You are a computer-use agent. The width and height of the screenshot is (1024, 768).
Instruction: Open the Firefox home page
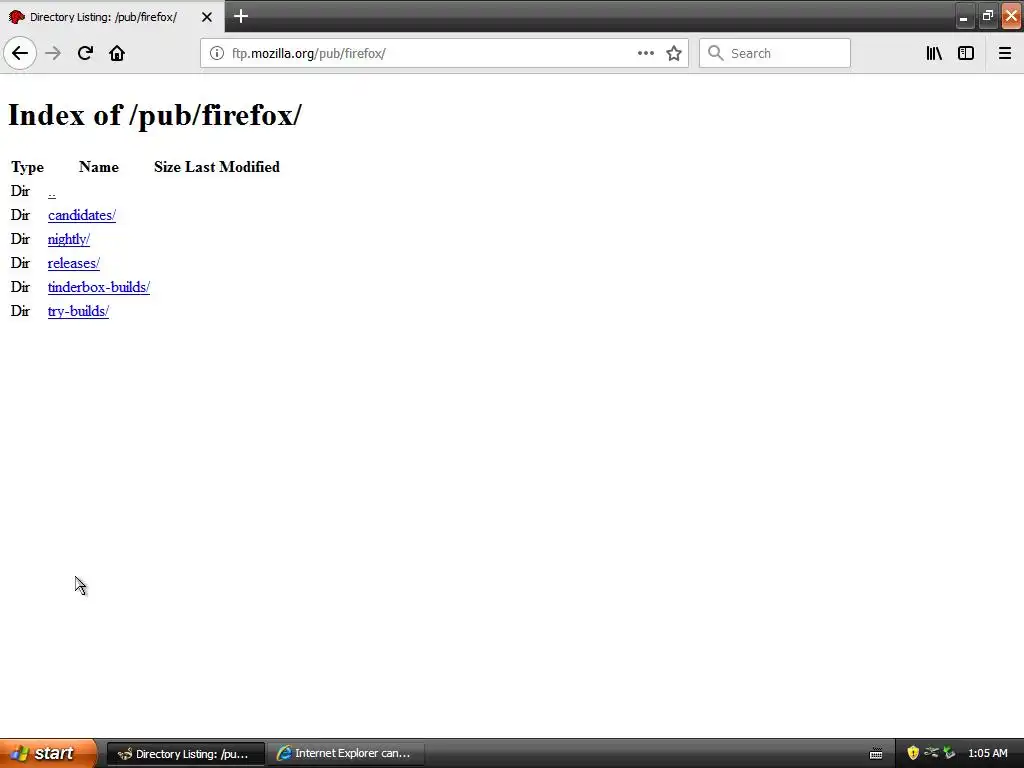117,53
